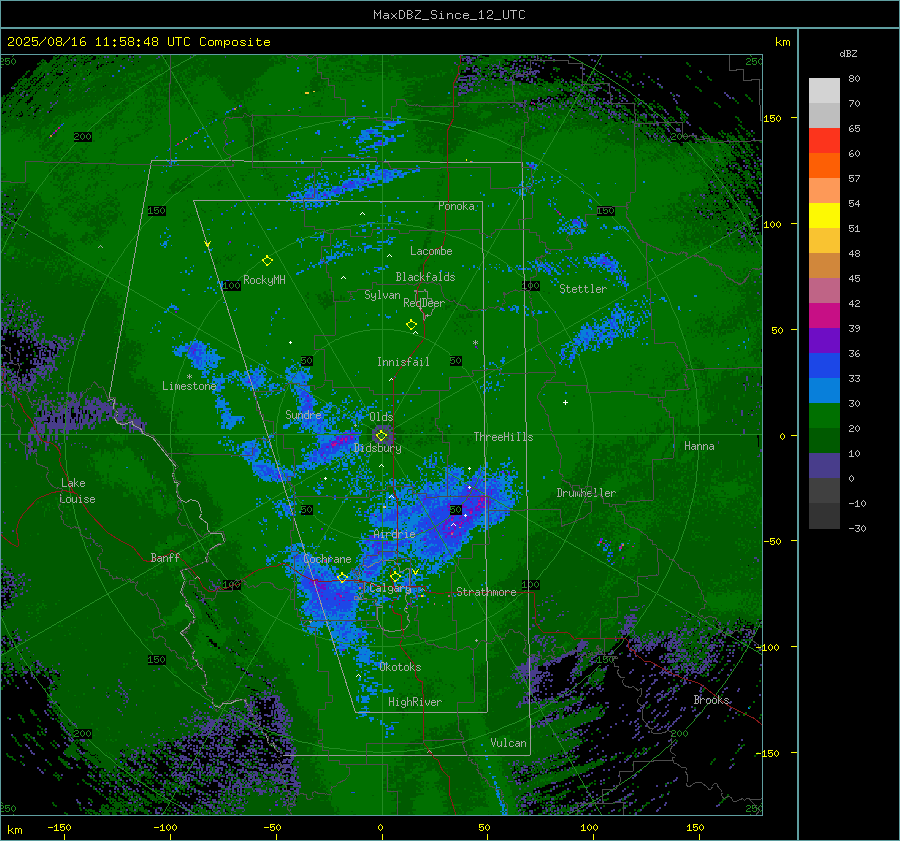Click the RockyMH label

[x=264, y=280]
